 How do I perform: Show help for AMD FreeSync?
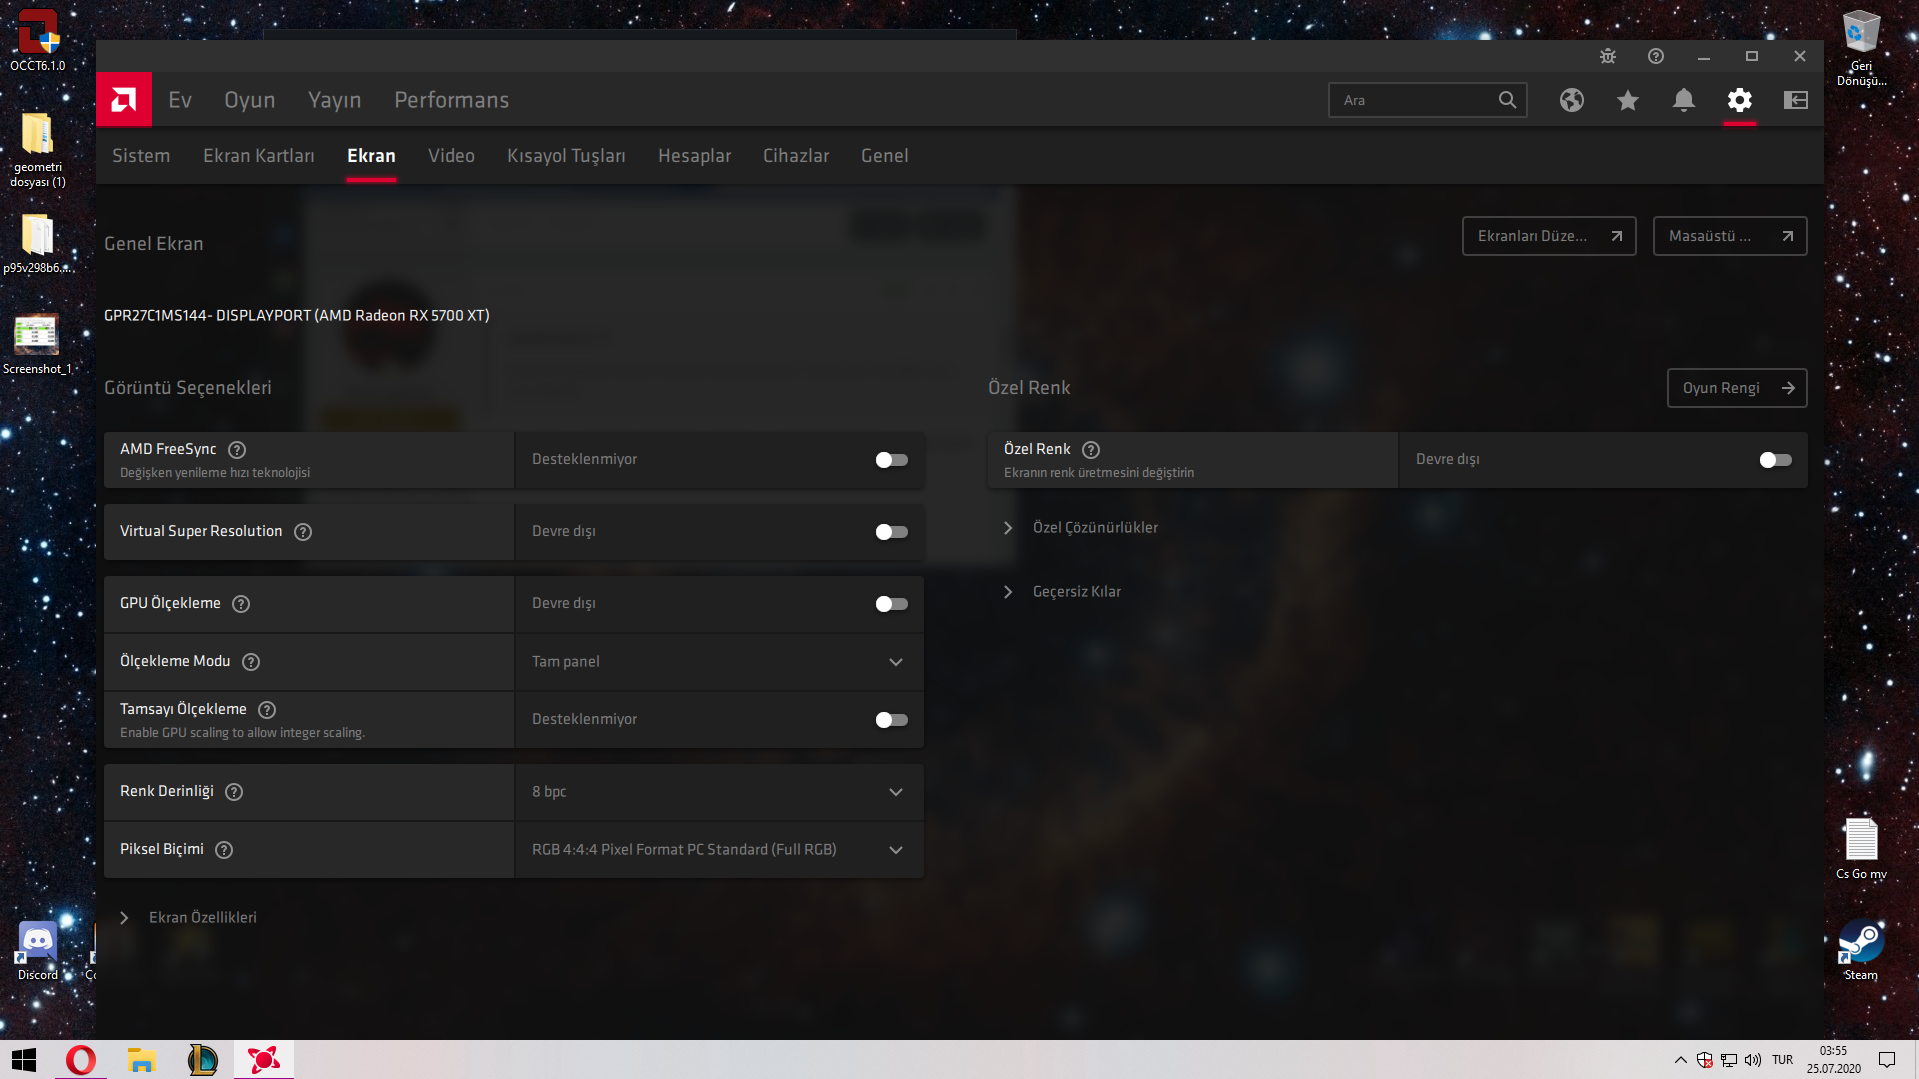[x=237, y=450]
